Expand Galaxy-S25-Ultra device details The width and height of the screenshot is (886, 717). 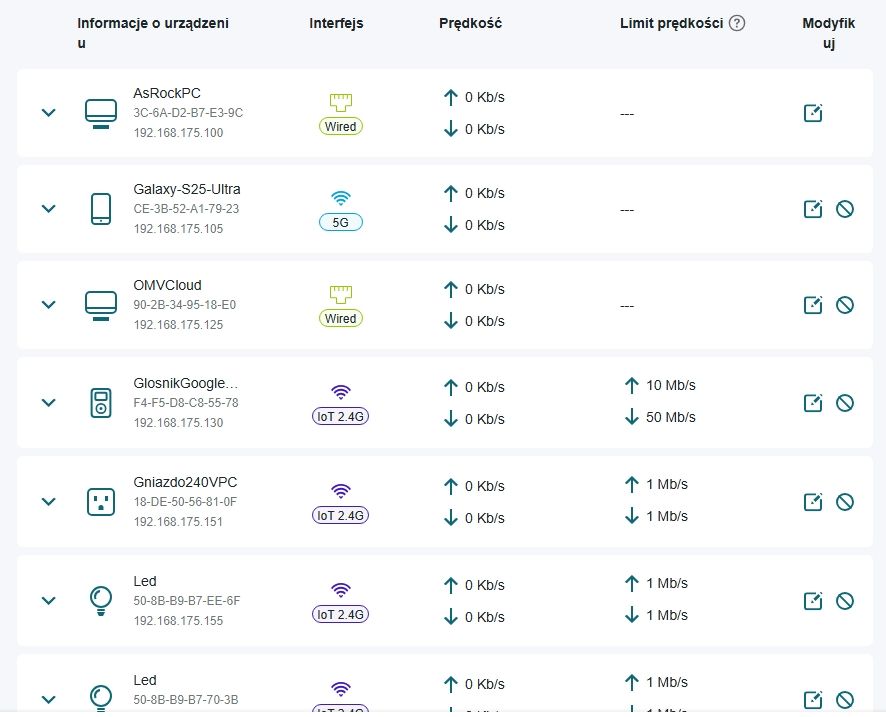click(48, 209)
